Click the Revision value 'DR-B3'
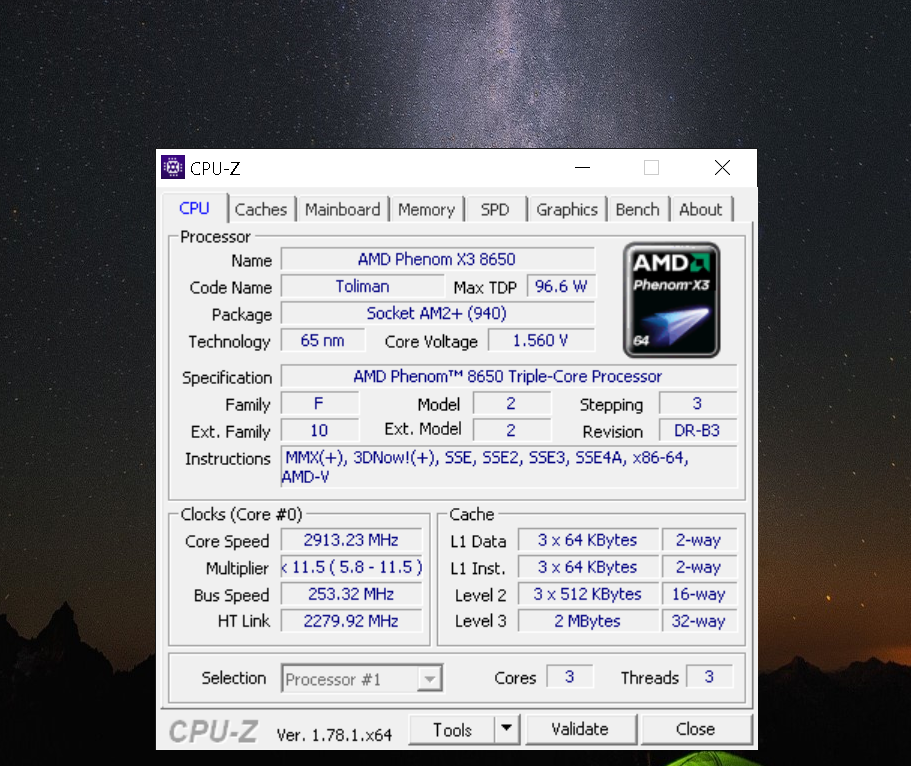 click(x=697, y=431)
